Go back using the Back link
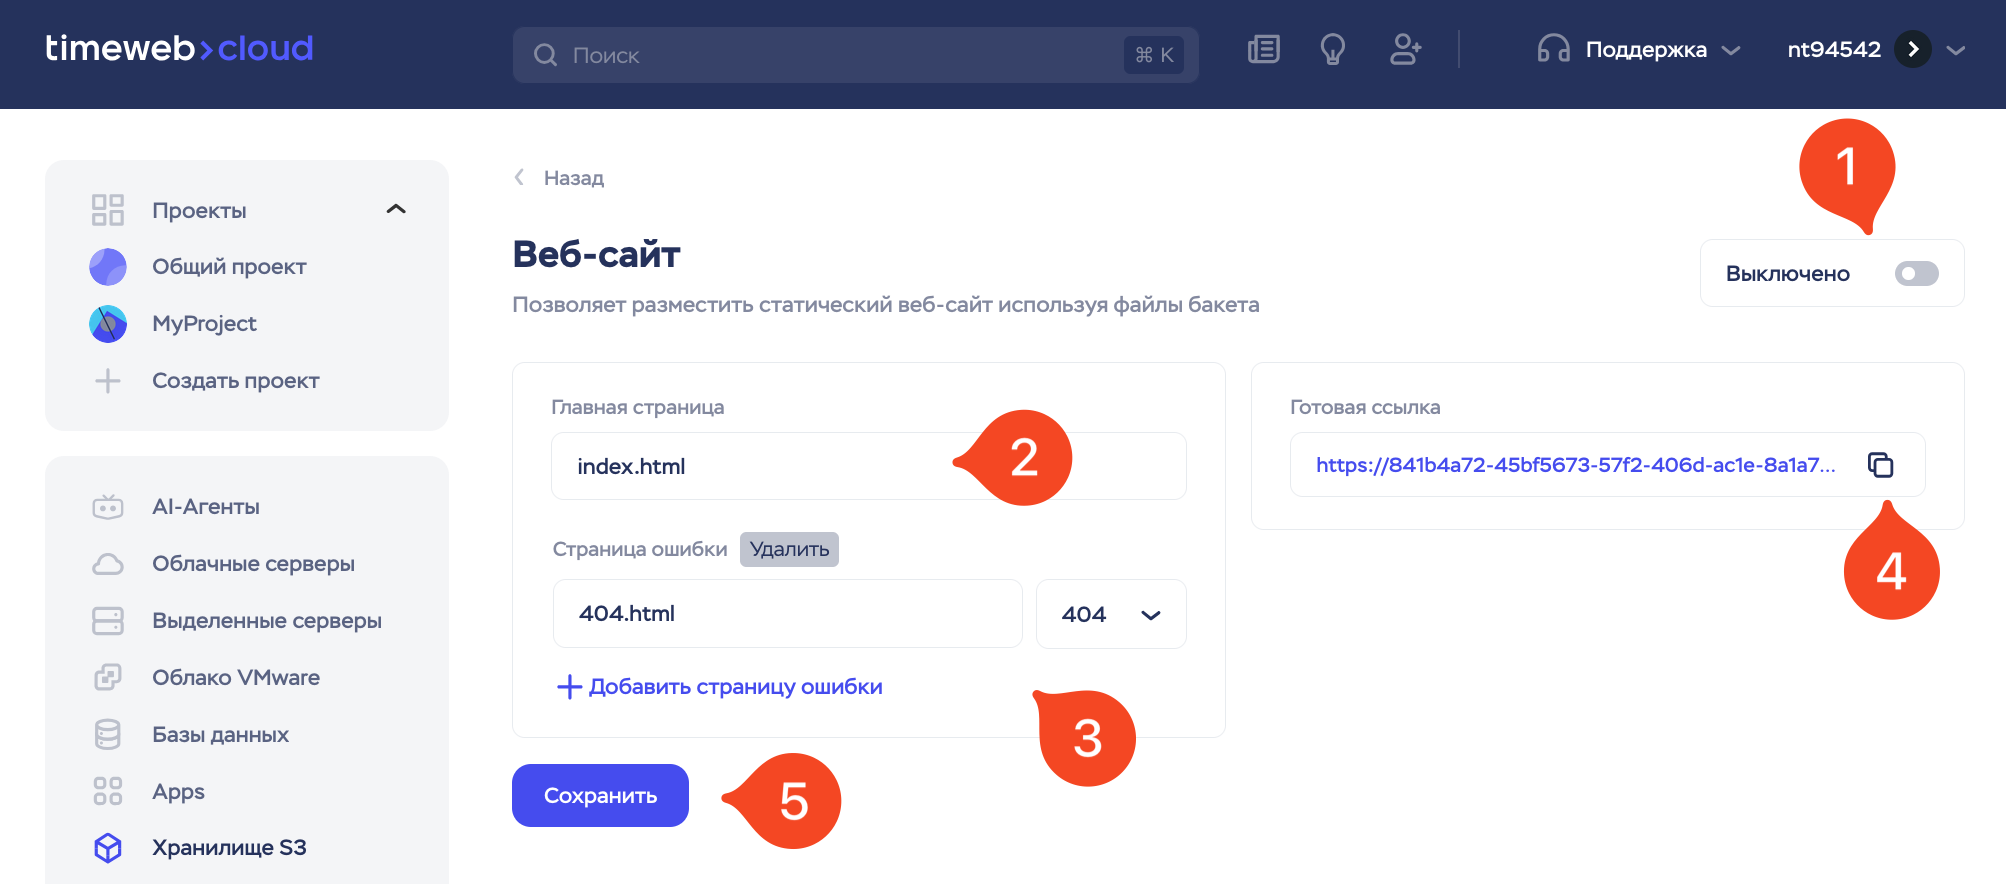The image size is (2006, 884). (x=561, y=178)
